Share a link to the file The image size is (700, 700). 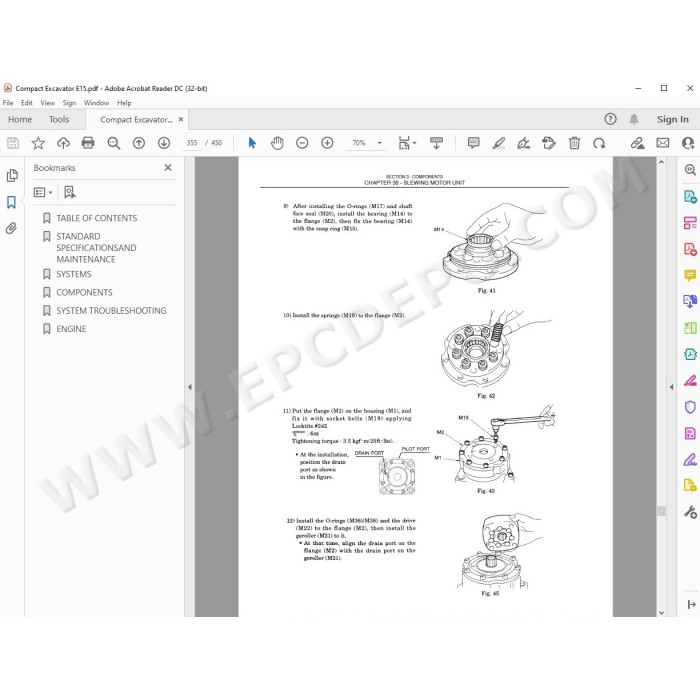tap(637, 143)
